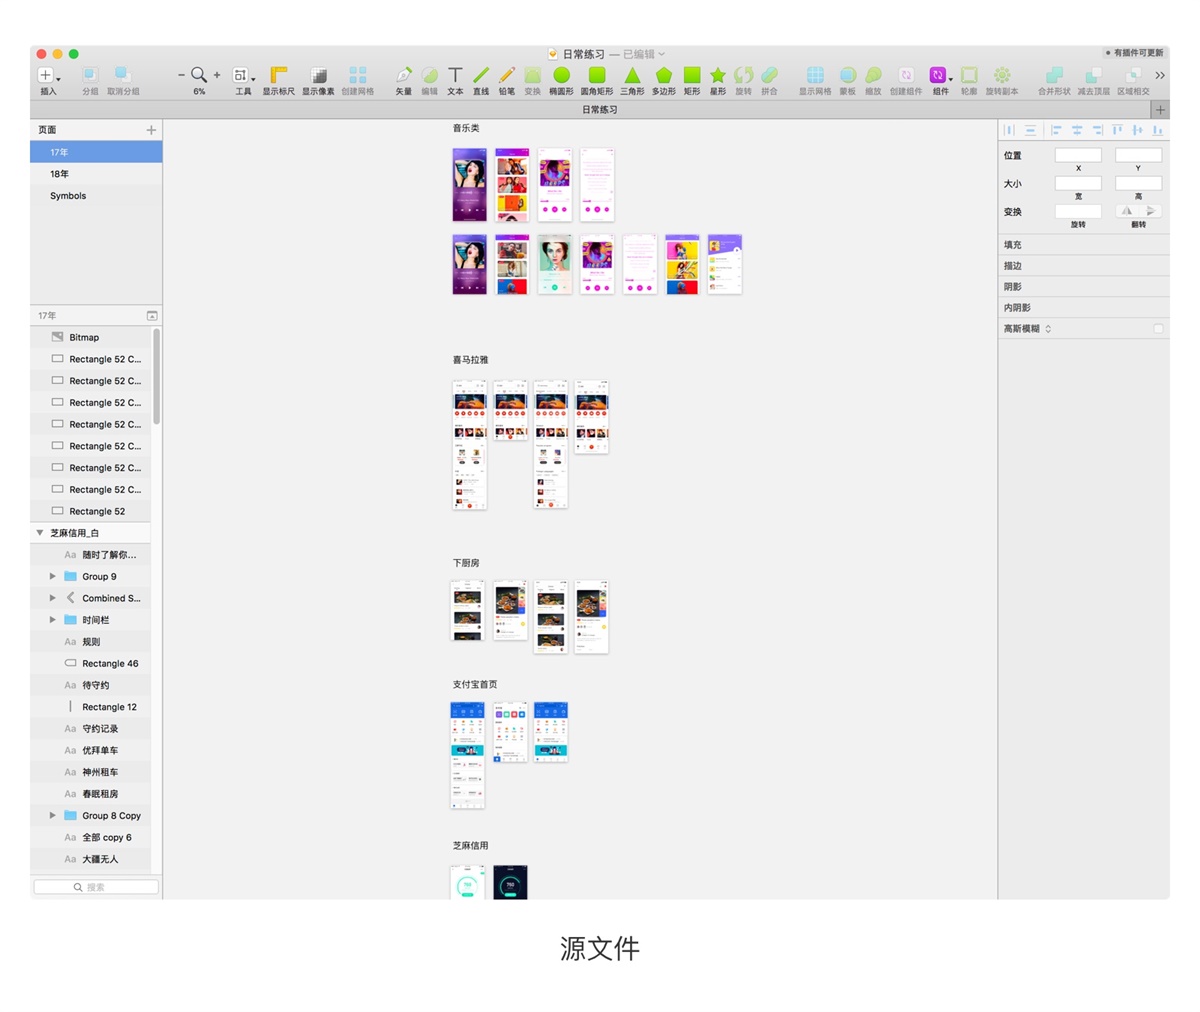The height and width of the screenshot is (1012, 1200).
Task: Click the 蒙板 (Mask) toolbar icon
Action: pyautogui.click(x=847, y=75)
